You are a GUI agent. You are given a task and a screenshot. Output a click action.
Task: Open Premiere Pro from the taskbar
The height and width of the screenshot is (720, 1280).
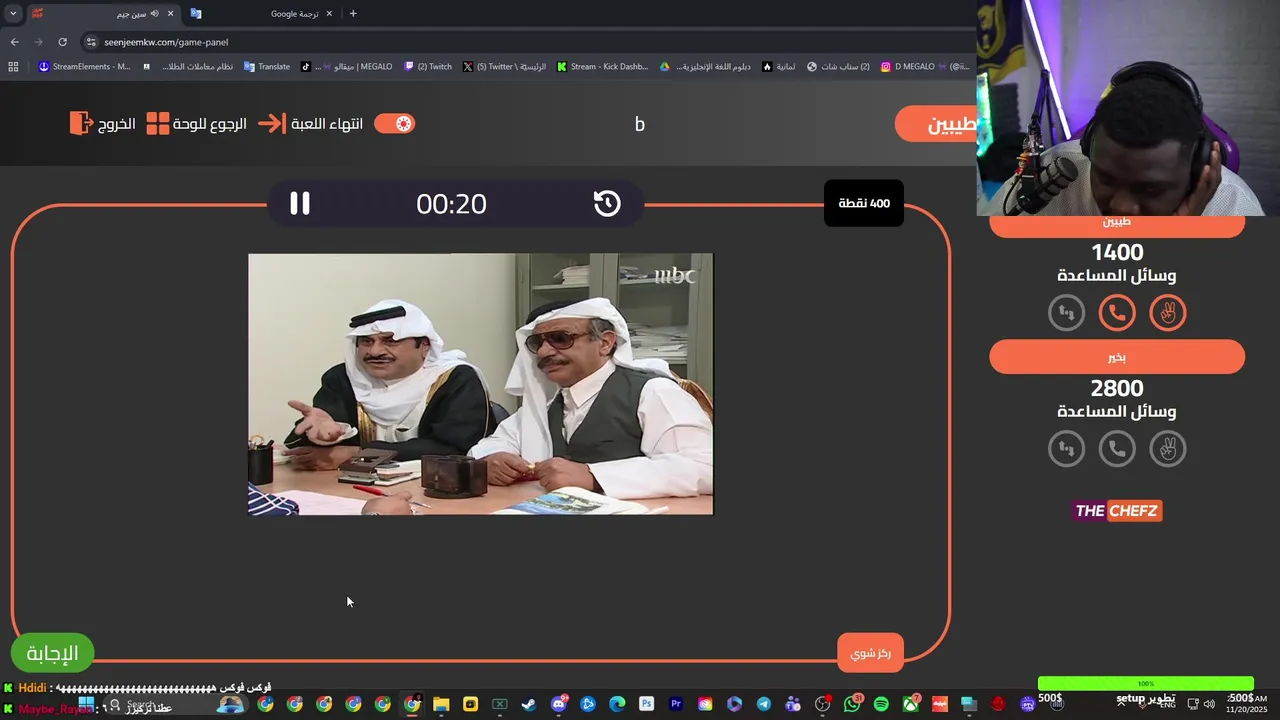point(676,704)
